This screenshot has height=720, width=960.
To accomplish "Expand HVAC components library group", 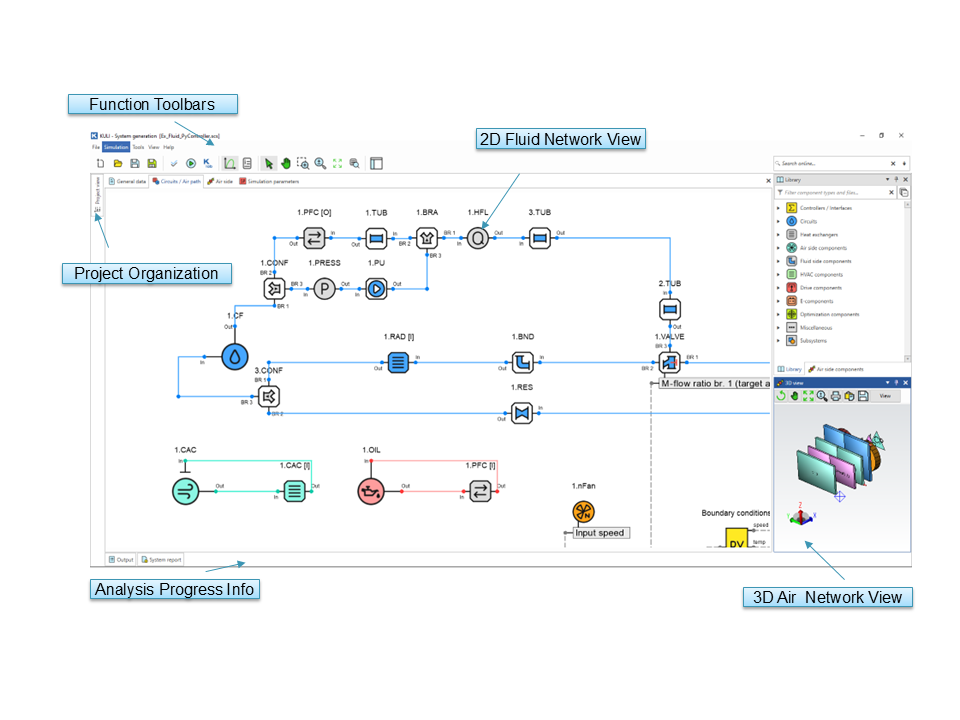I will 778,274.
